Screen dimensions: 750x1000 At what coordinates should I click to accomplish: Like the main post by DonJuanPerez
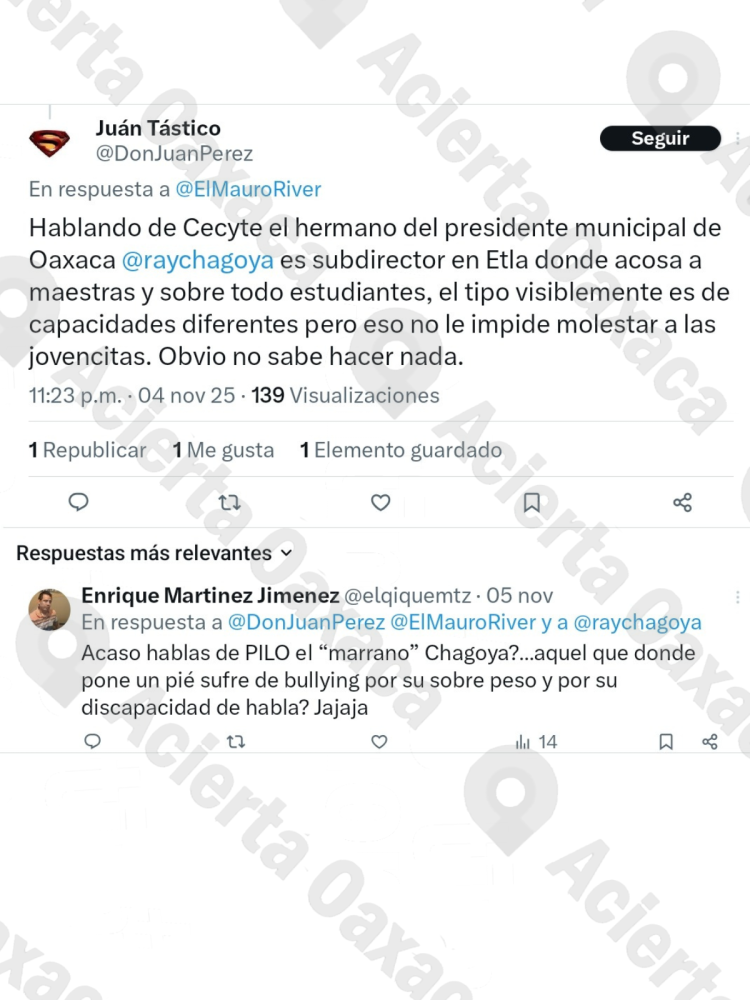(x=381, y=503)
